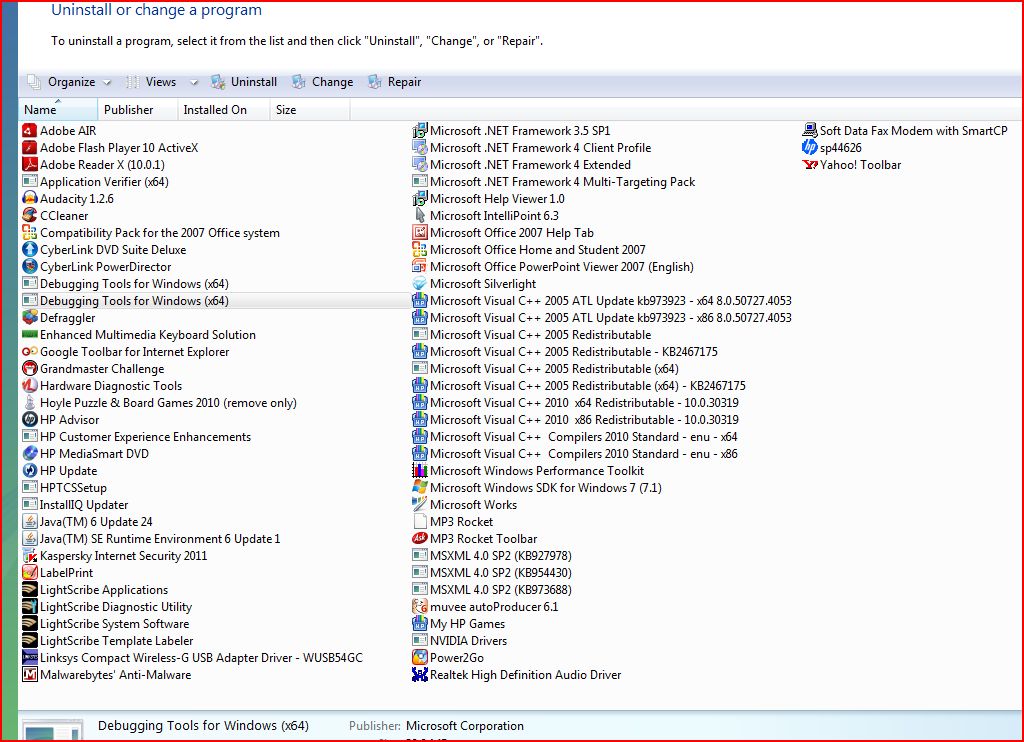Click the Microsoft Silverlight icon
Screen dimensions: 1024x742
coord(419,283)
